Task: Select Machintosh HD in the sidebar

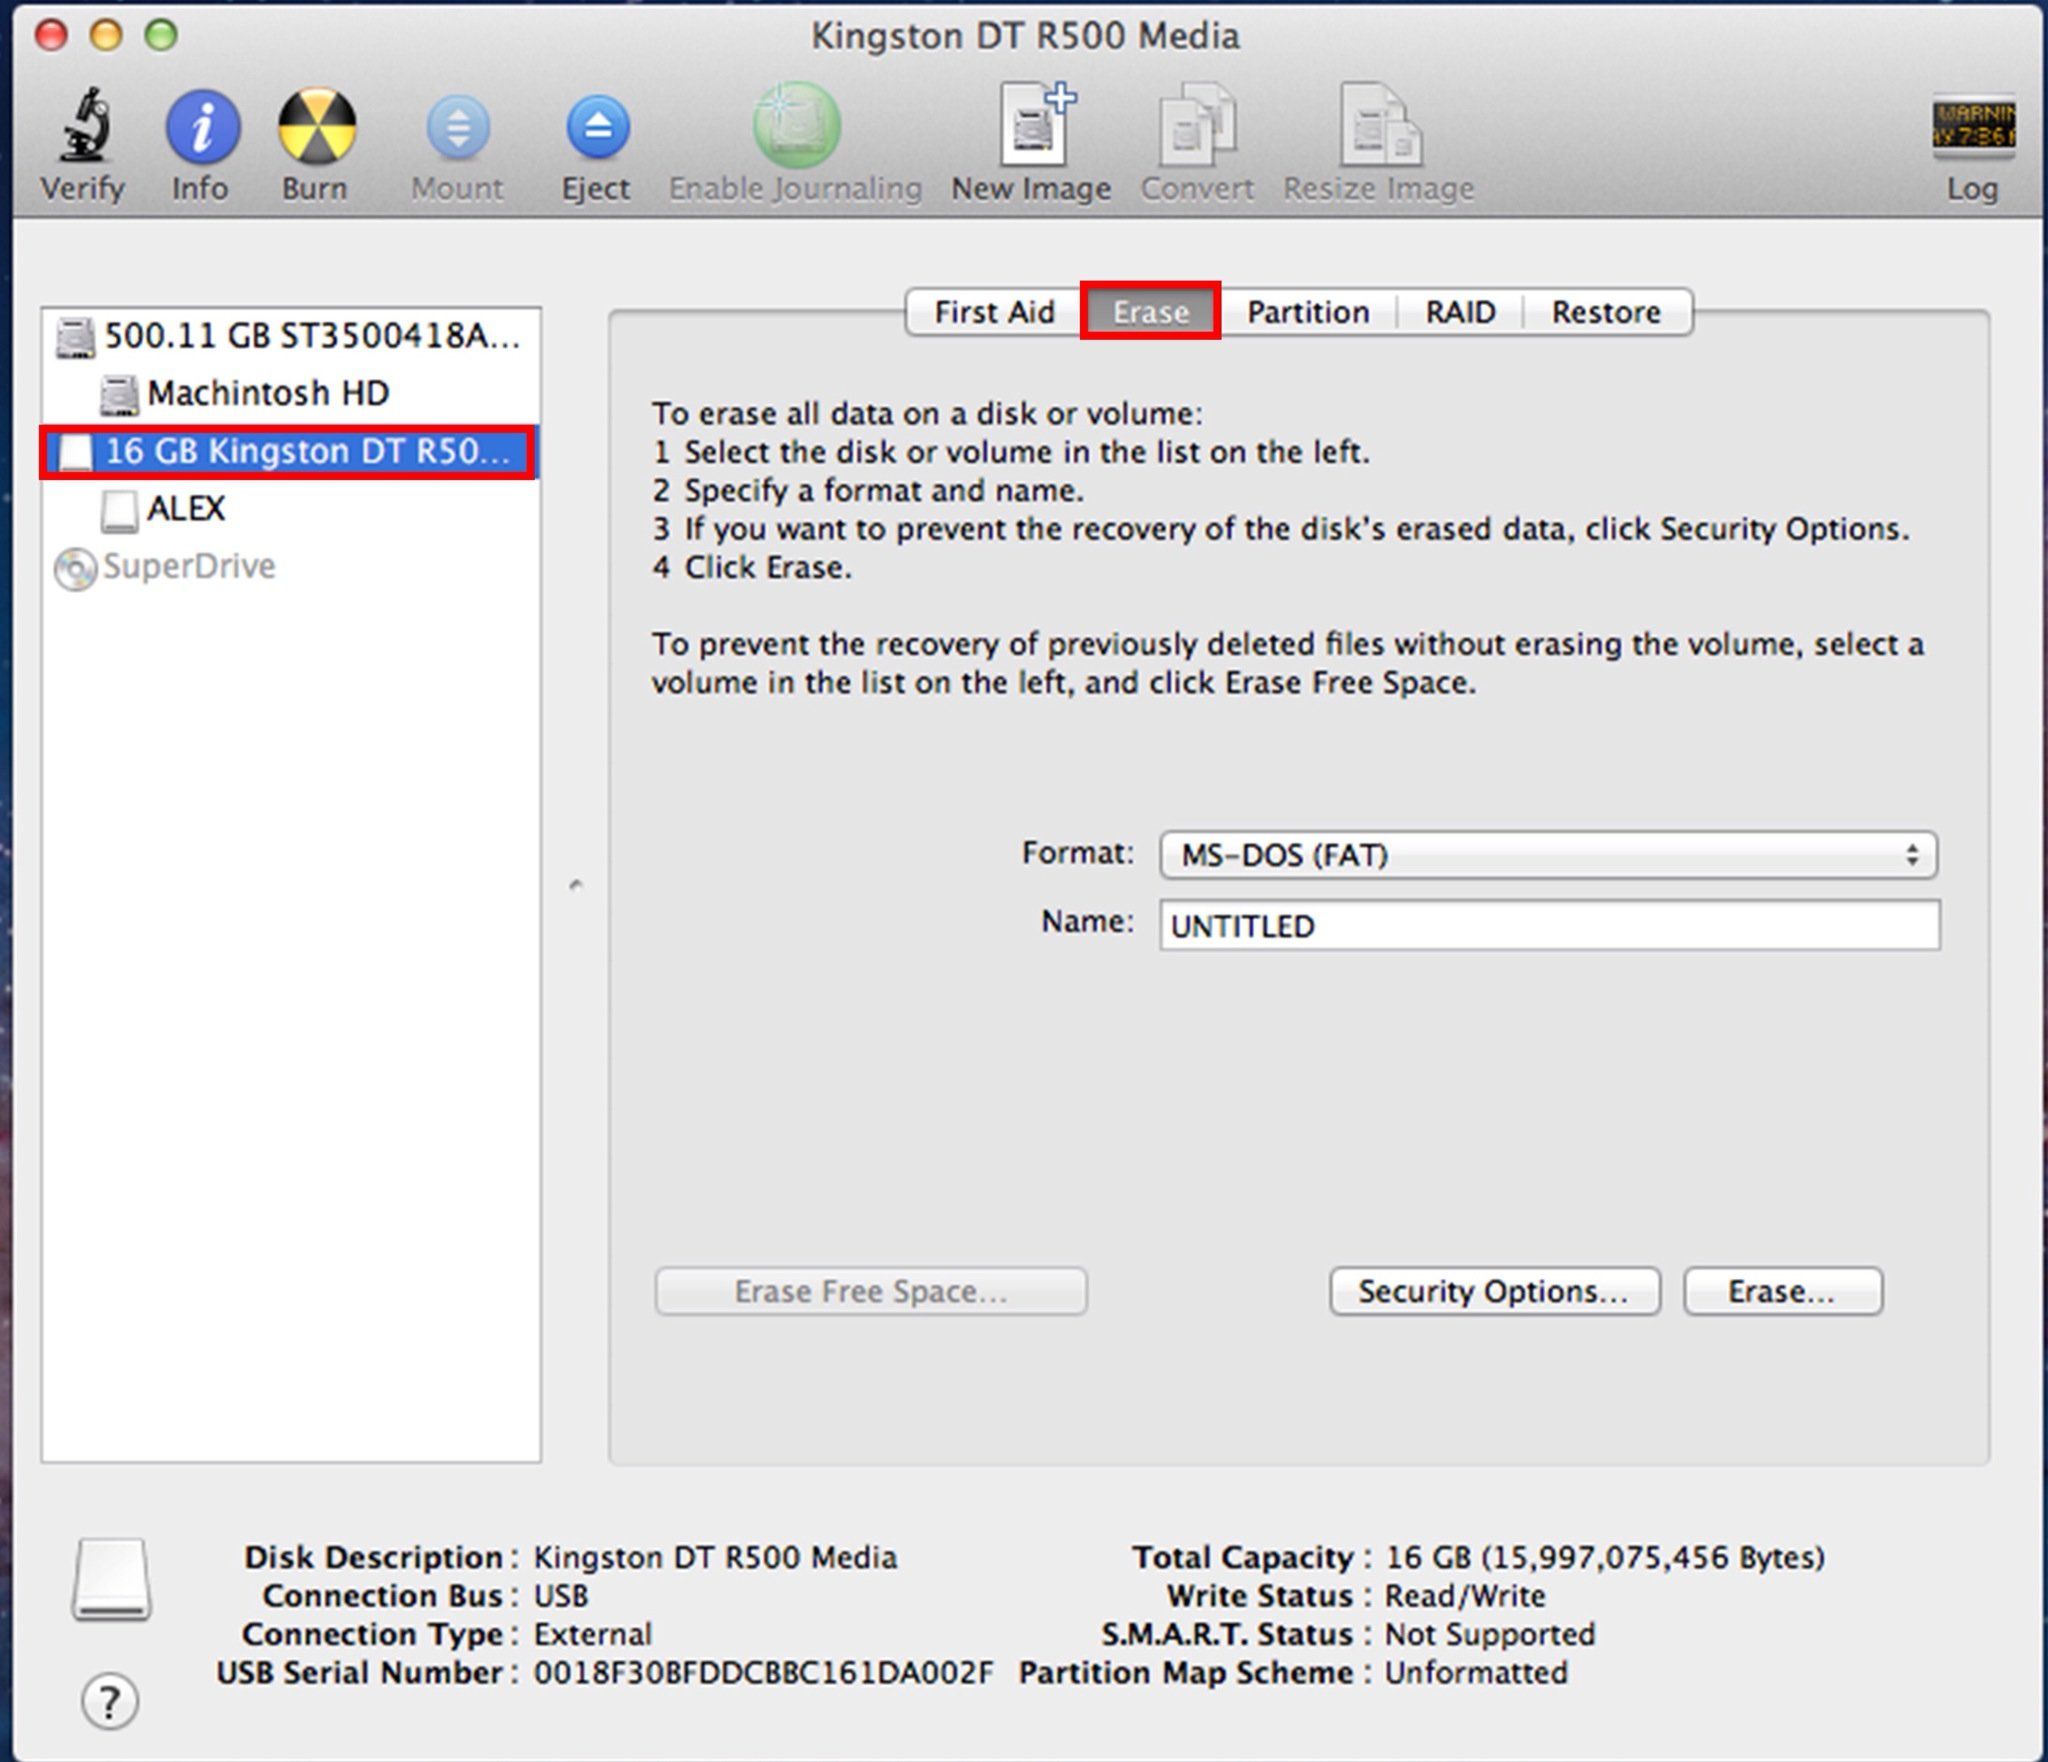Action: point(291,394)
